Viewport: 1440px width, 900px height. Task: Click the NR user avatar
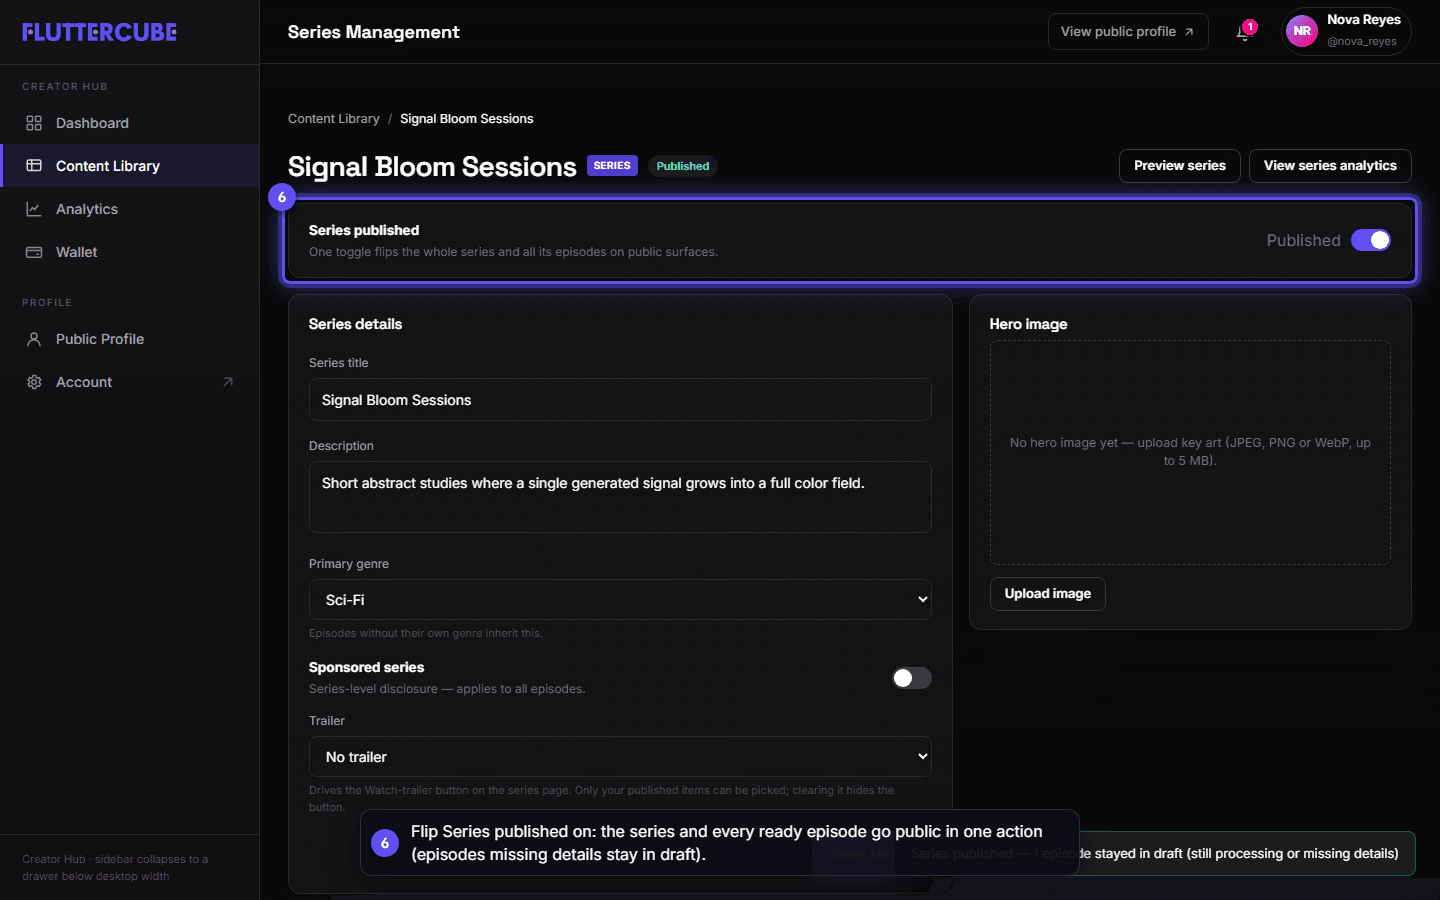(1302, 31)
